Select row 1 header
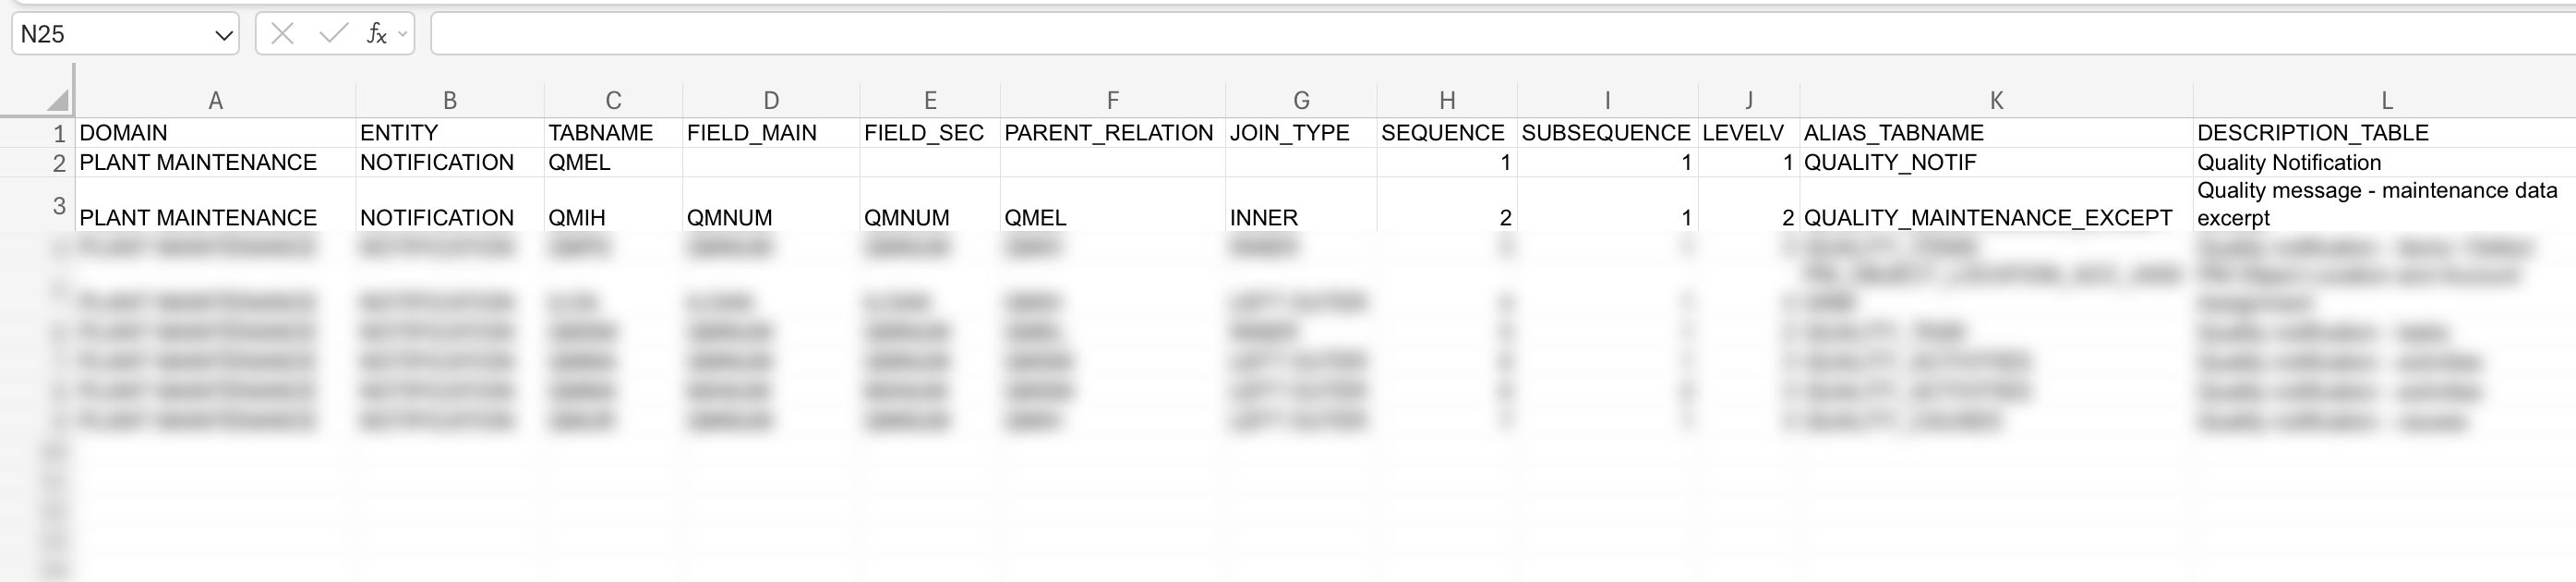Image resolution: width=2576 pixels, height=582 pixels. (x=59, y=134)
